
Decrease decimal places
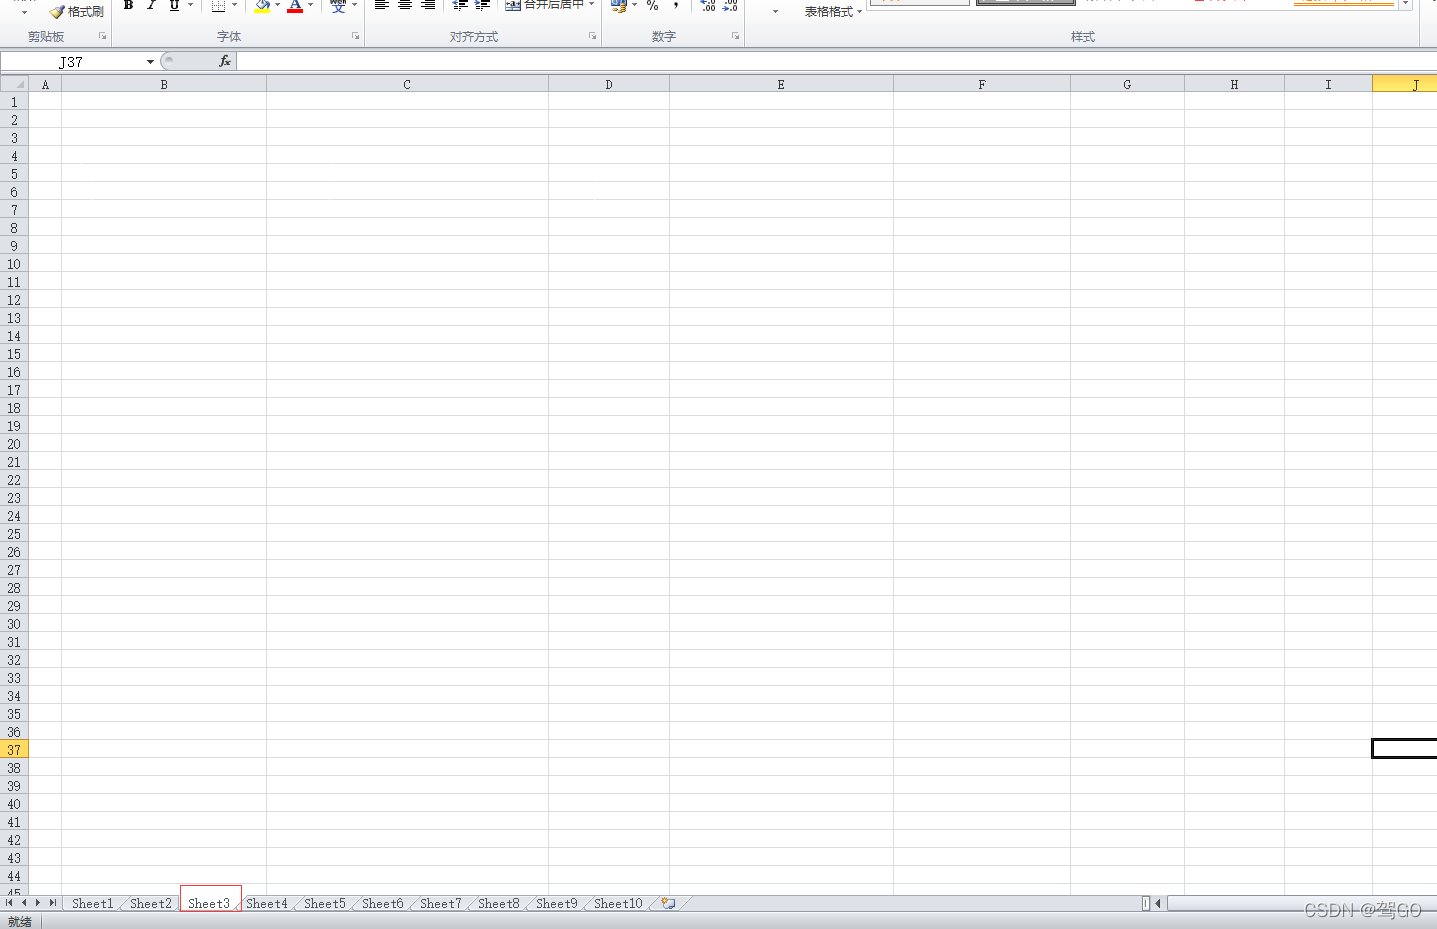tap(731, 5)
